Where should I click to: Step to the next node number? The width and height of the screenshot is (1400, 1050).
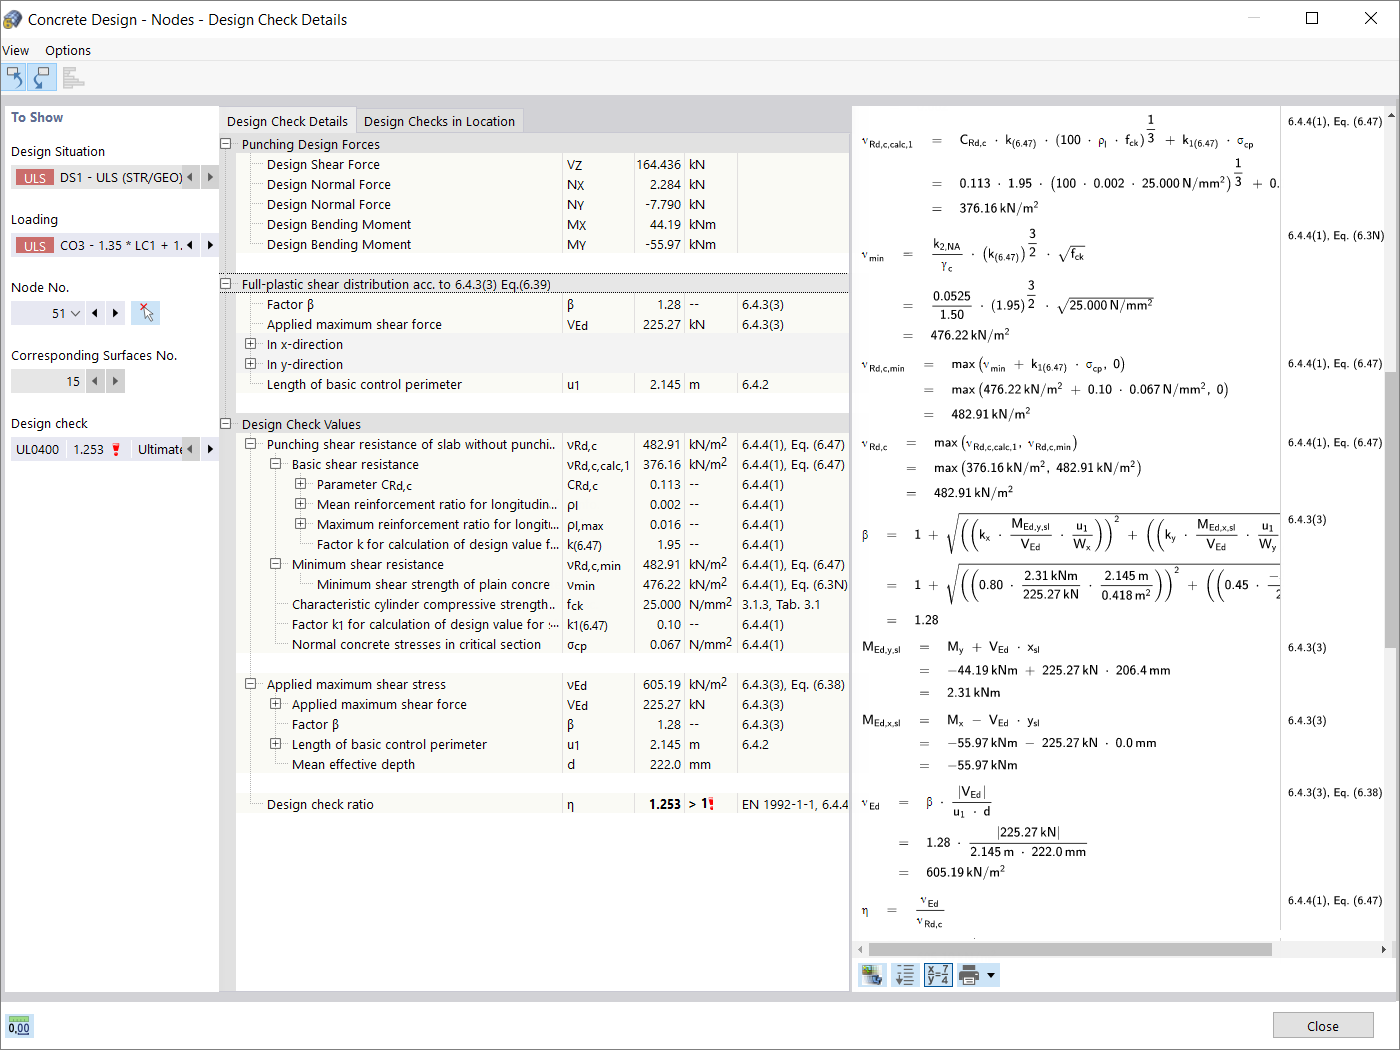point(116,313)
